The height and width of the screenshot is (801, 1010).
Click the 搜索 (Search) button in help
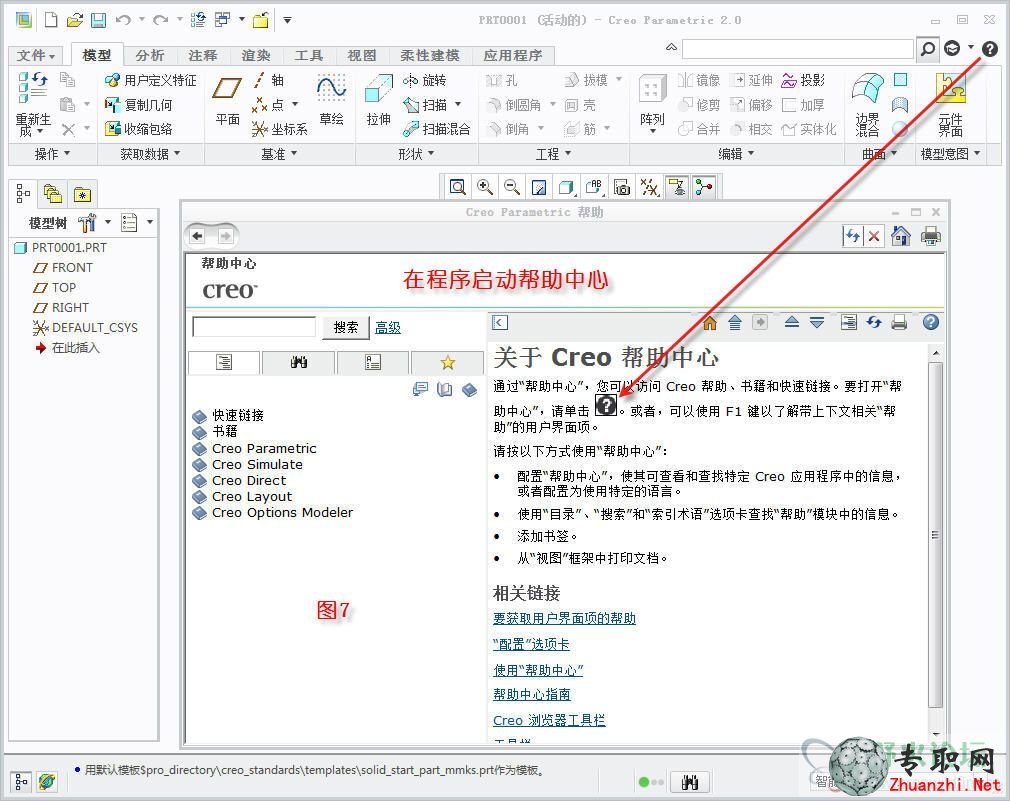point(346,327)
